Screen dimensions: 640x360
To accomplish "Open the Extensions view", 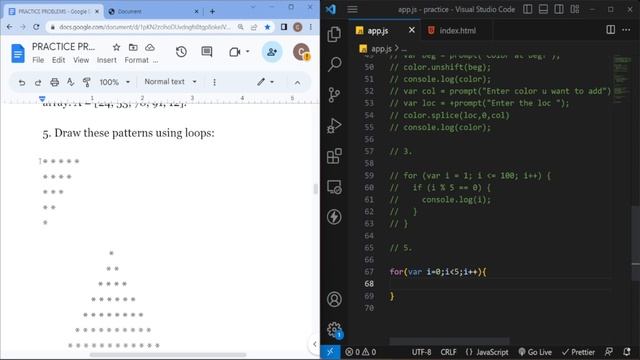I will (x=334, y=156).
